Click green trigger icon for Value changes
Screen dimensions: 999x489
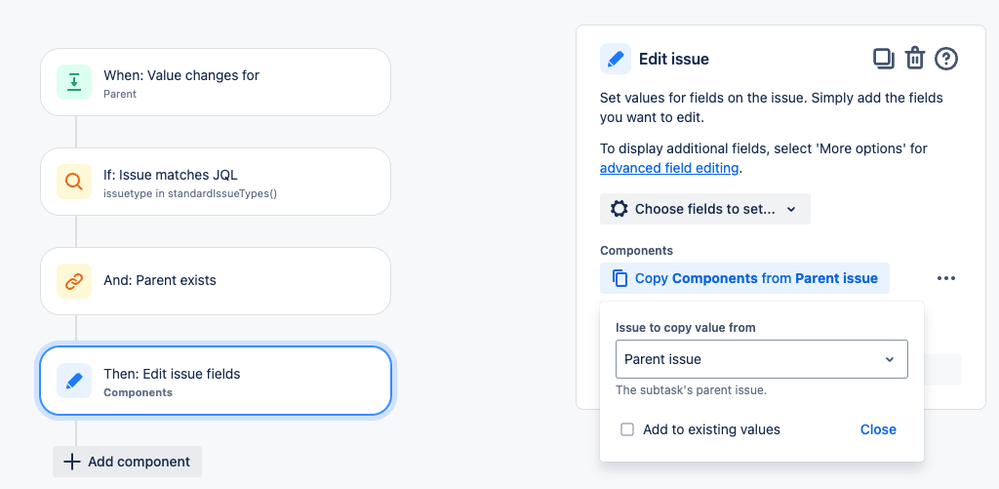pyautogui.click(x=75, y=82)
